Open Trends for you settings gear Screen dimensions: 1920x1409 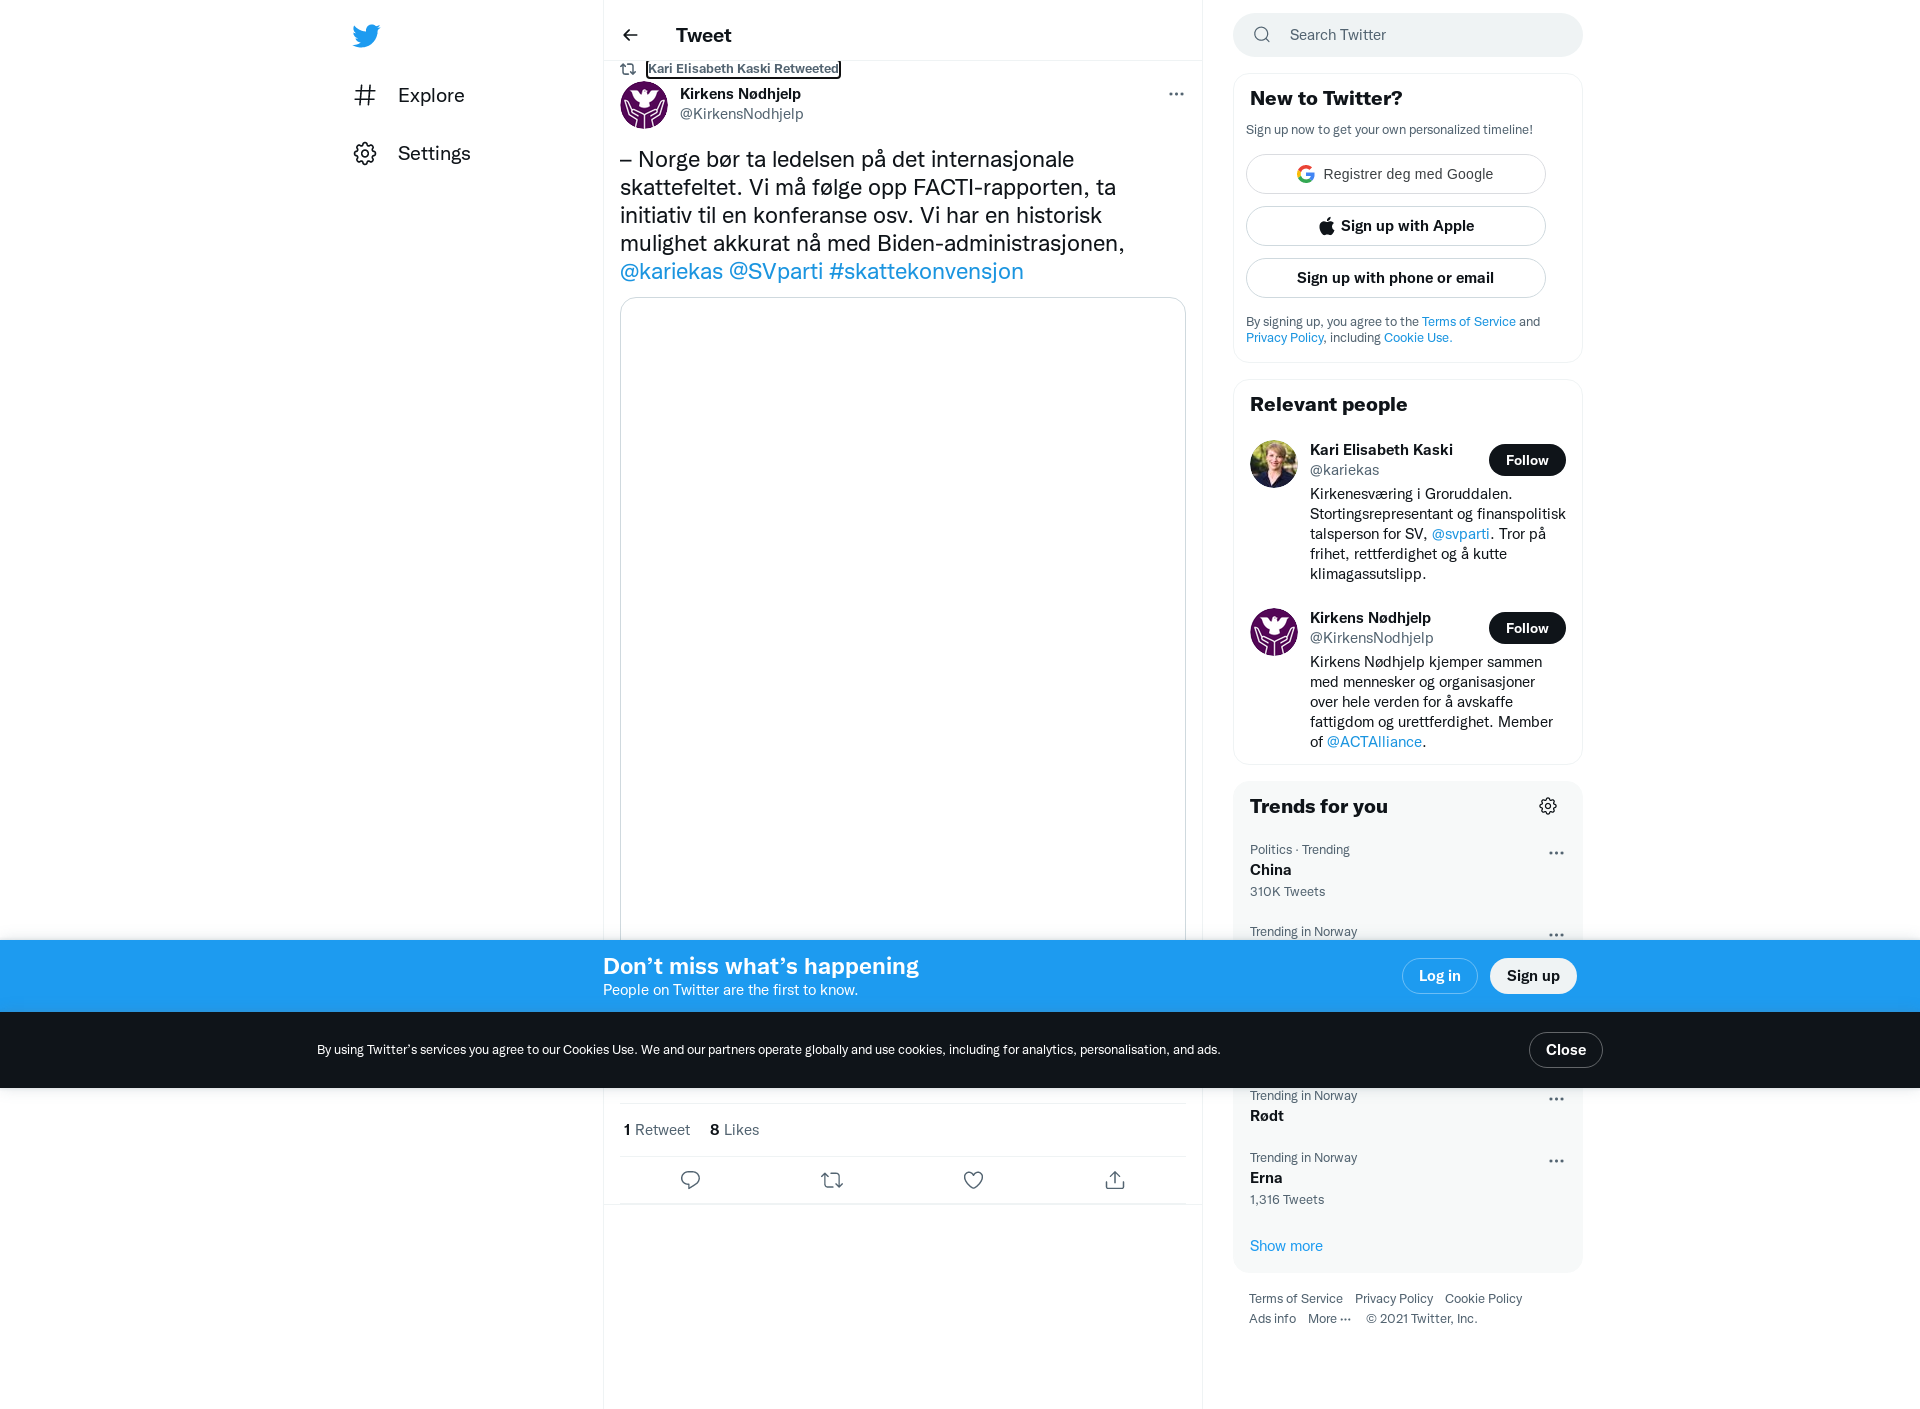[x=1548, y=806]
